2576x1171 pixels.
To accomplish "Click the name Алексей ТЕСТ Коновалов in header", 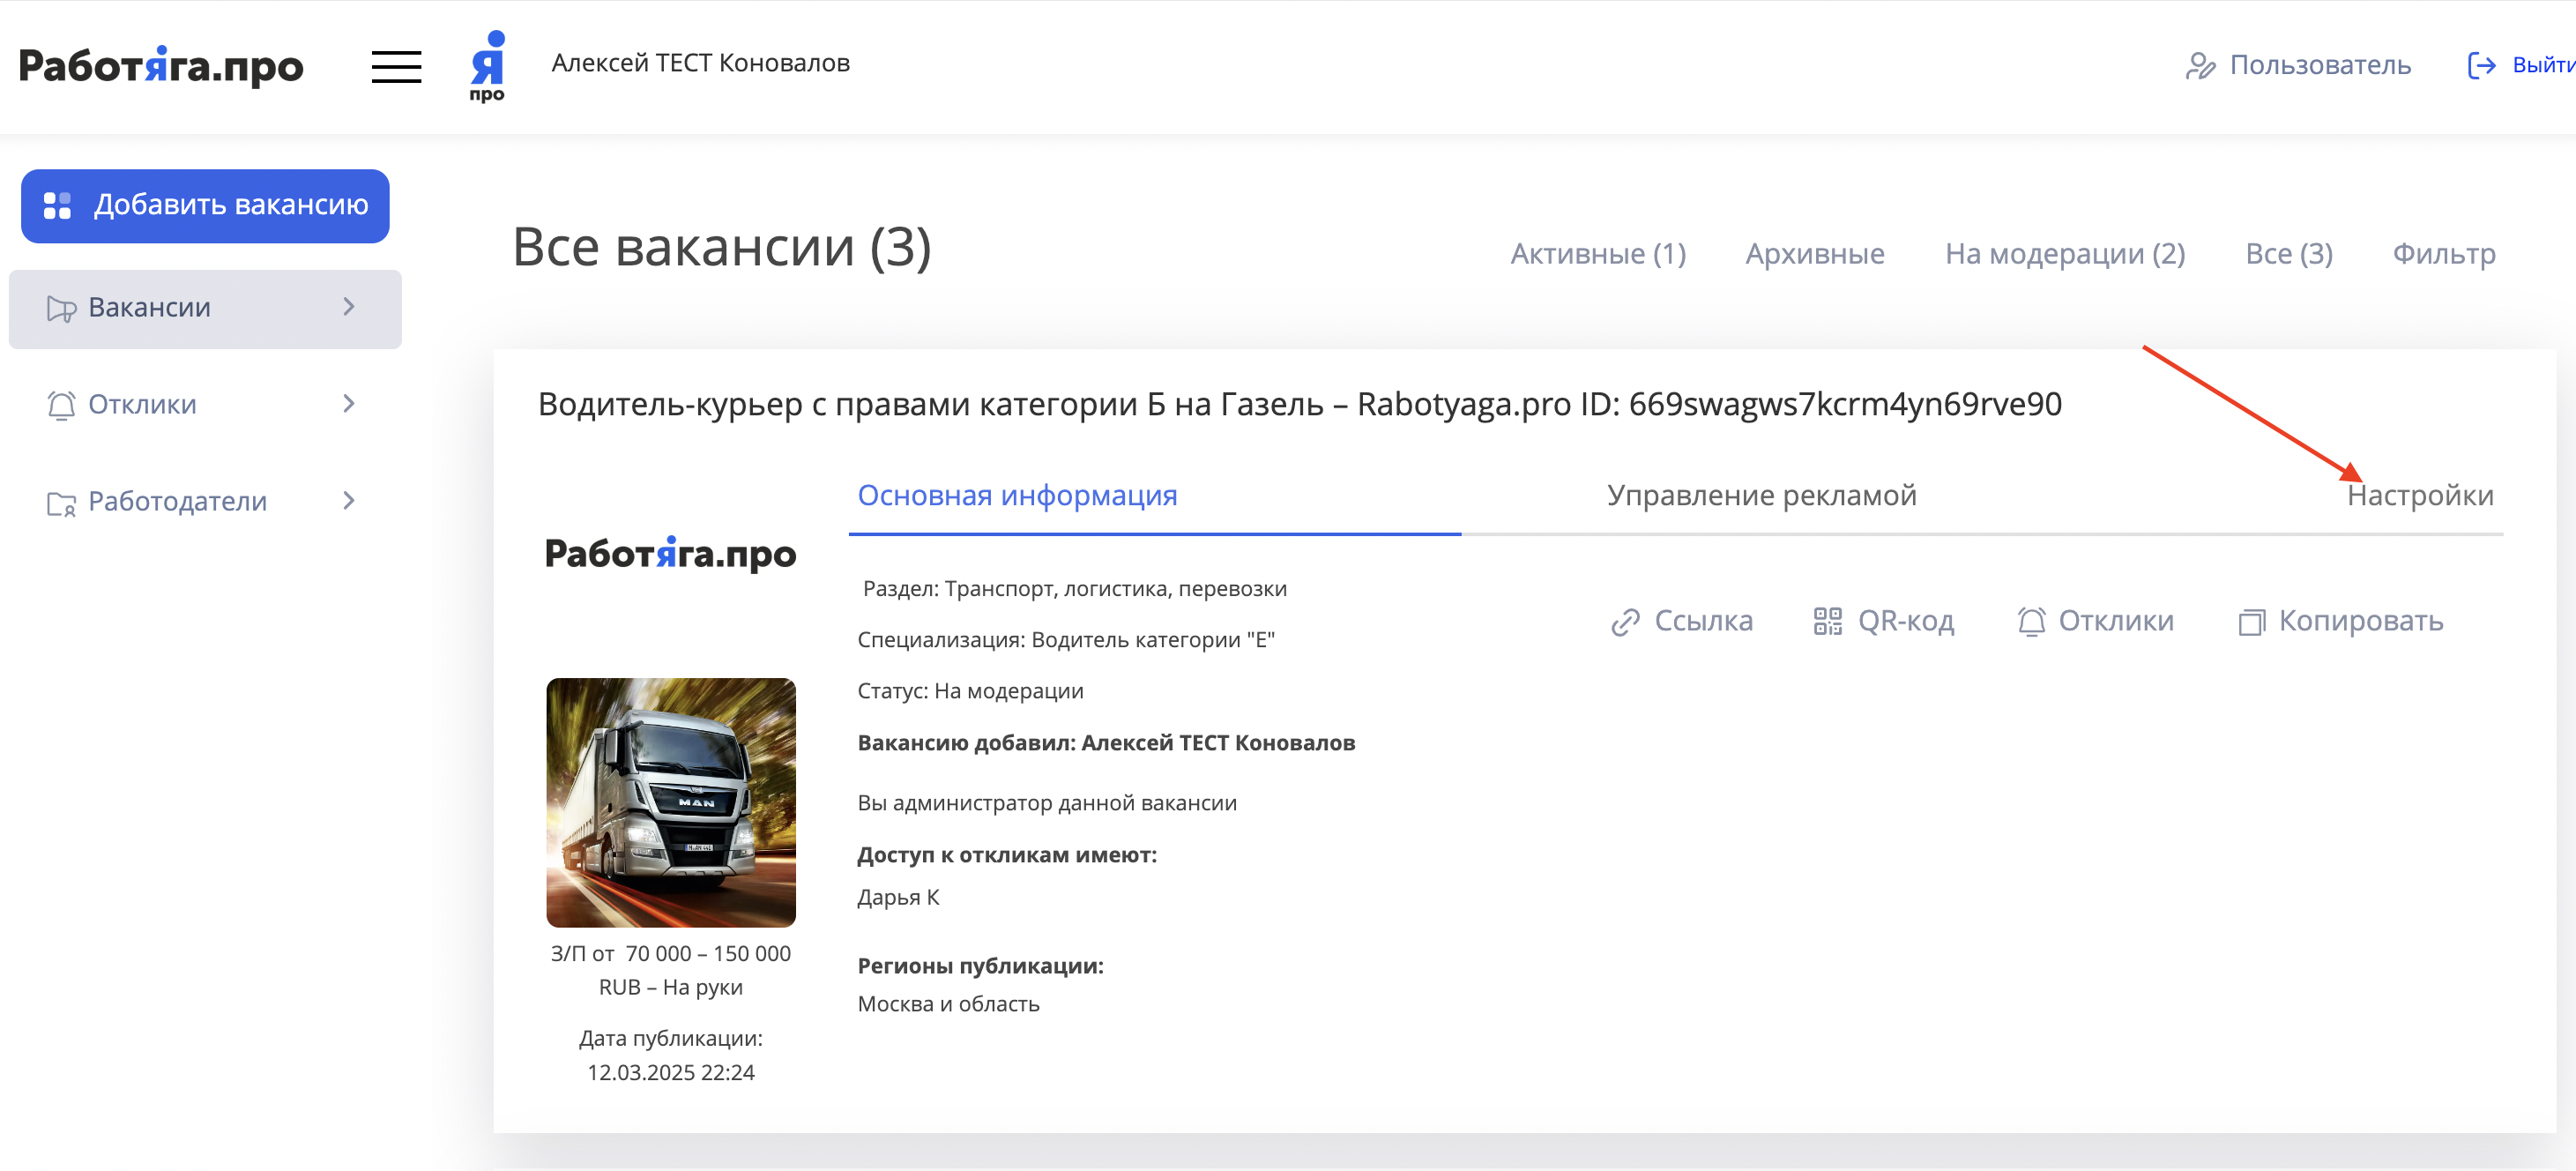I will (x=700, y=63).
